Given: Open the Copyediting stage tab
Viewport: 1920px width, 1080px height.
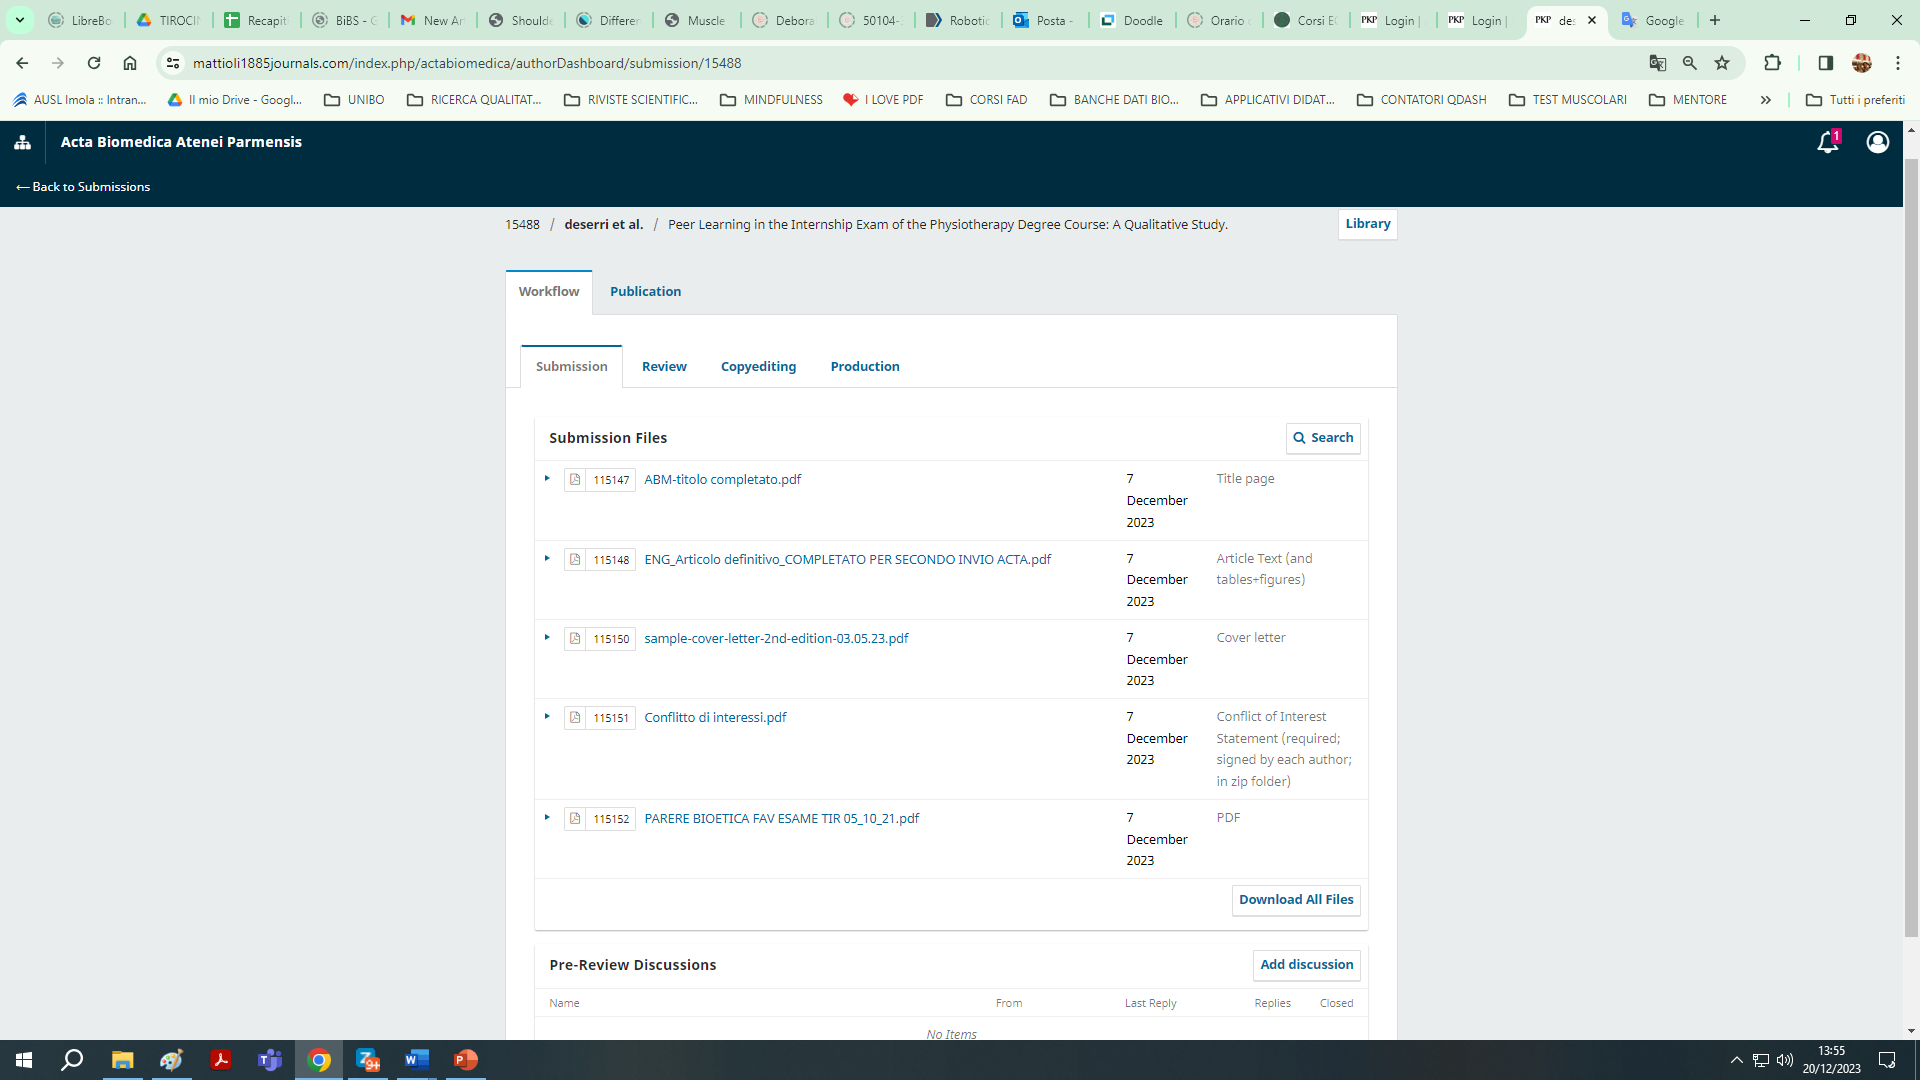Looking at the screenshot, I should 758,367.
